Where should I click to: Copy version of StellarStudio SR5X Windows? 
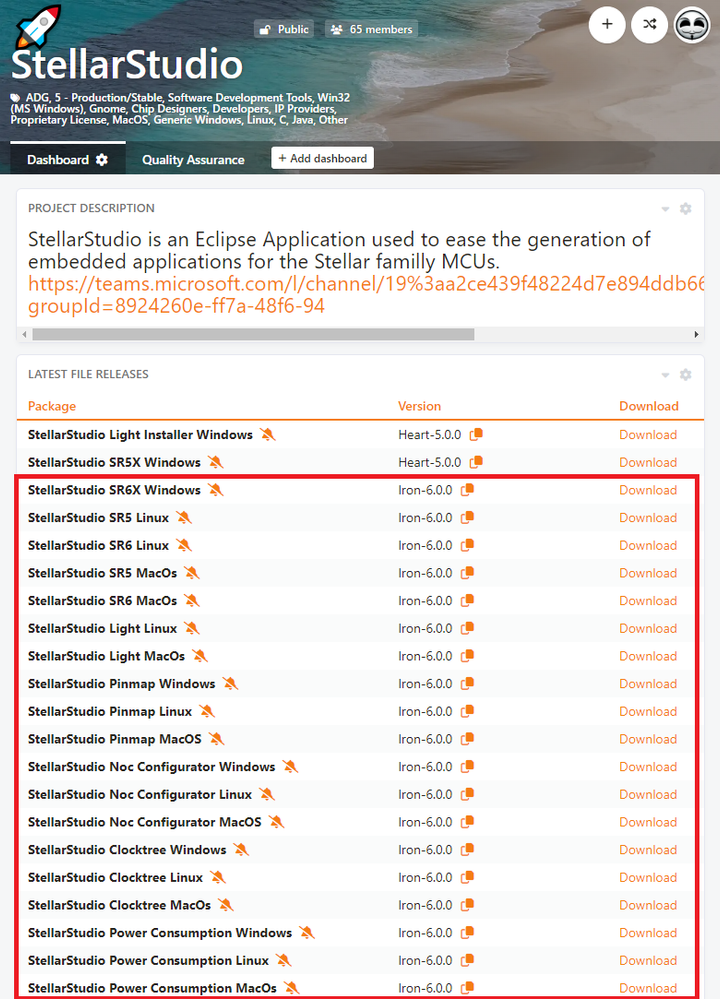pyautogui.click(x=476, y=462)
